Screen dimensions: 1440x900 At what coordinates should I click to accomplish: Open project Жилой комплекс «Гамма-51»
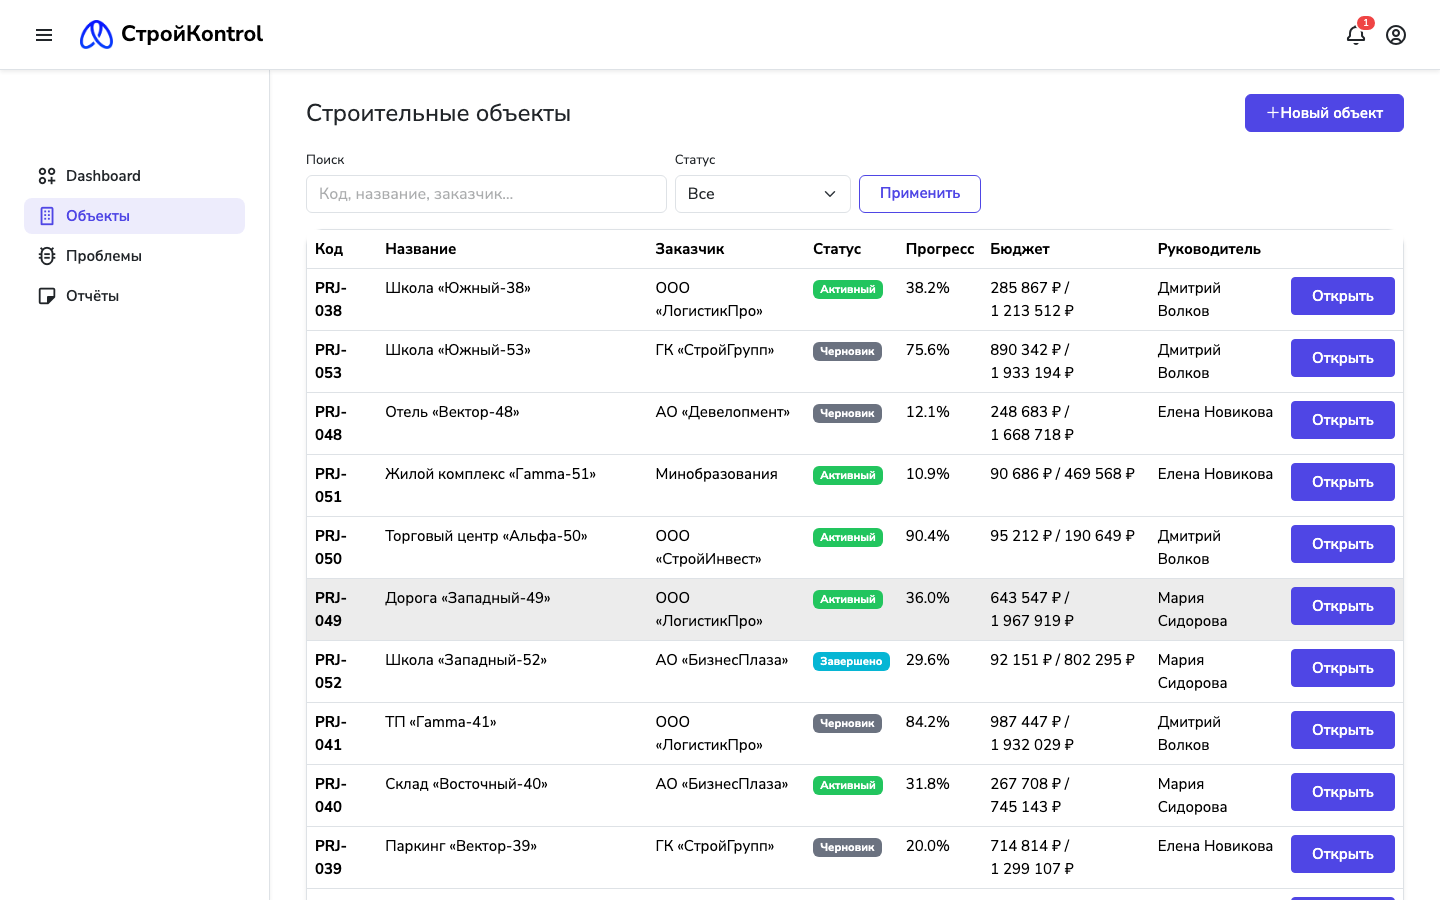point(1342,482)
